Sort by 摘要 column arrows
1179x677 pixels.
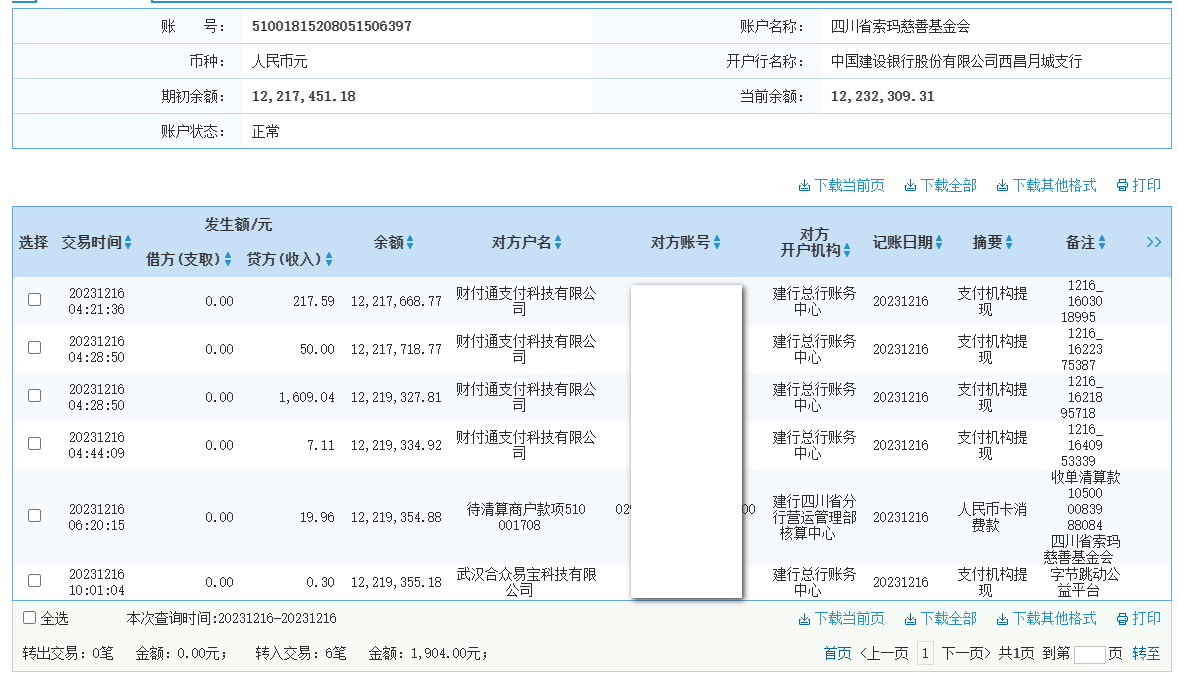tap(1008, 242)
